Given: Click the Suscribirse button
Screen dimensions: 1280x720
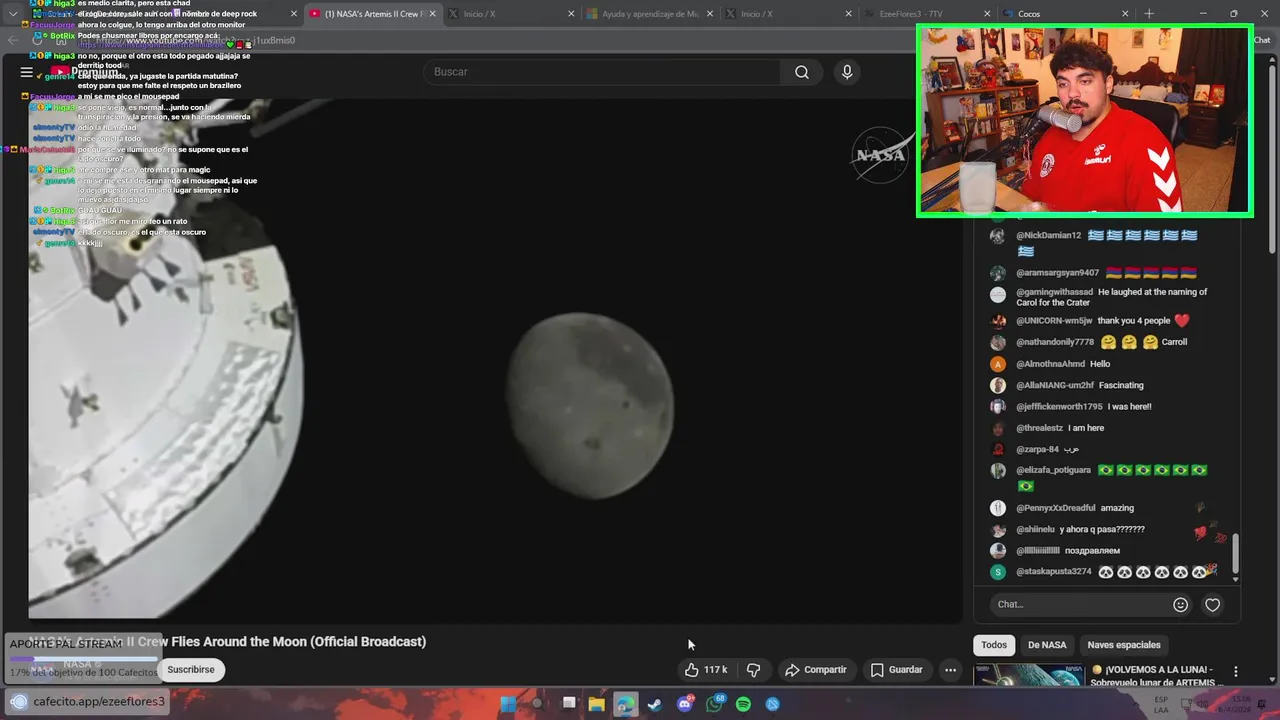Looking at the screenshot, I should click(x=190, y=670).
